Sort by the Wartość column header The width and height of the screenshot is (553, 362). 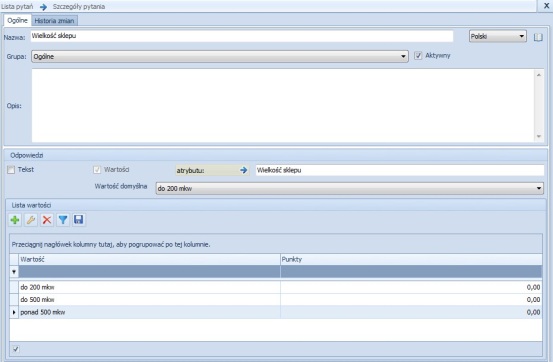[150, 259]
